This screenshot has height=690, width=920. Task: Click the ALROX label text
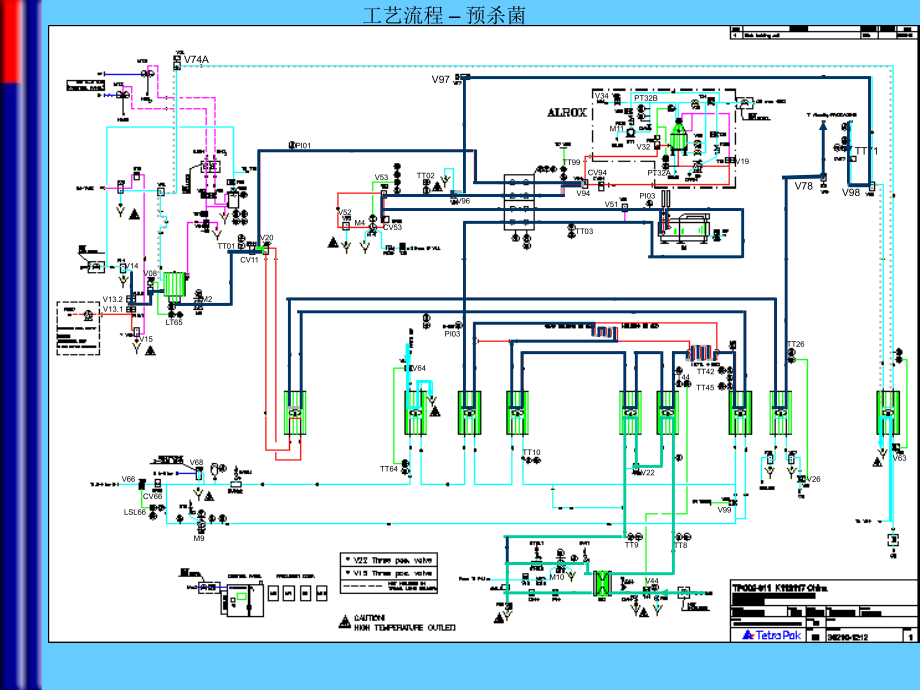pyautogui.click(x=567, y=113)
